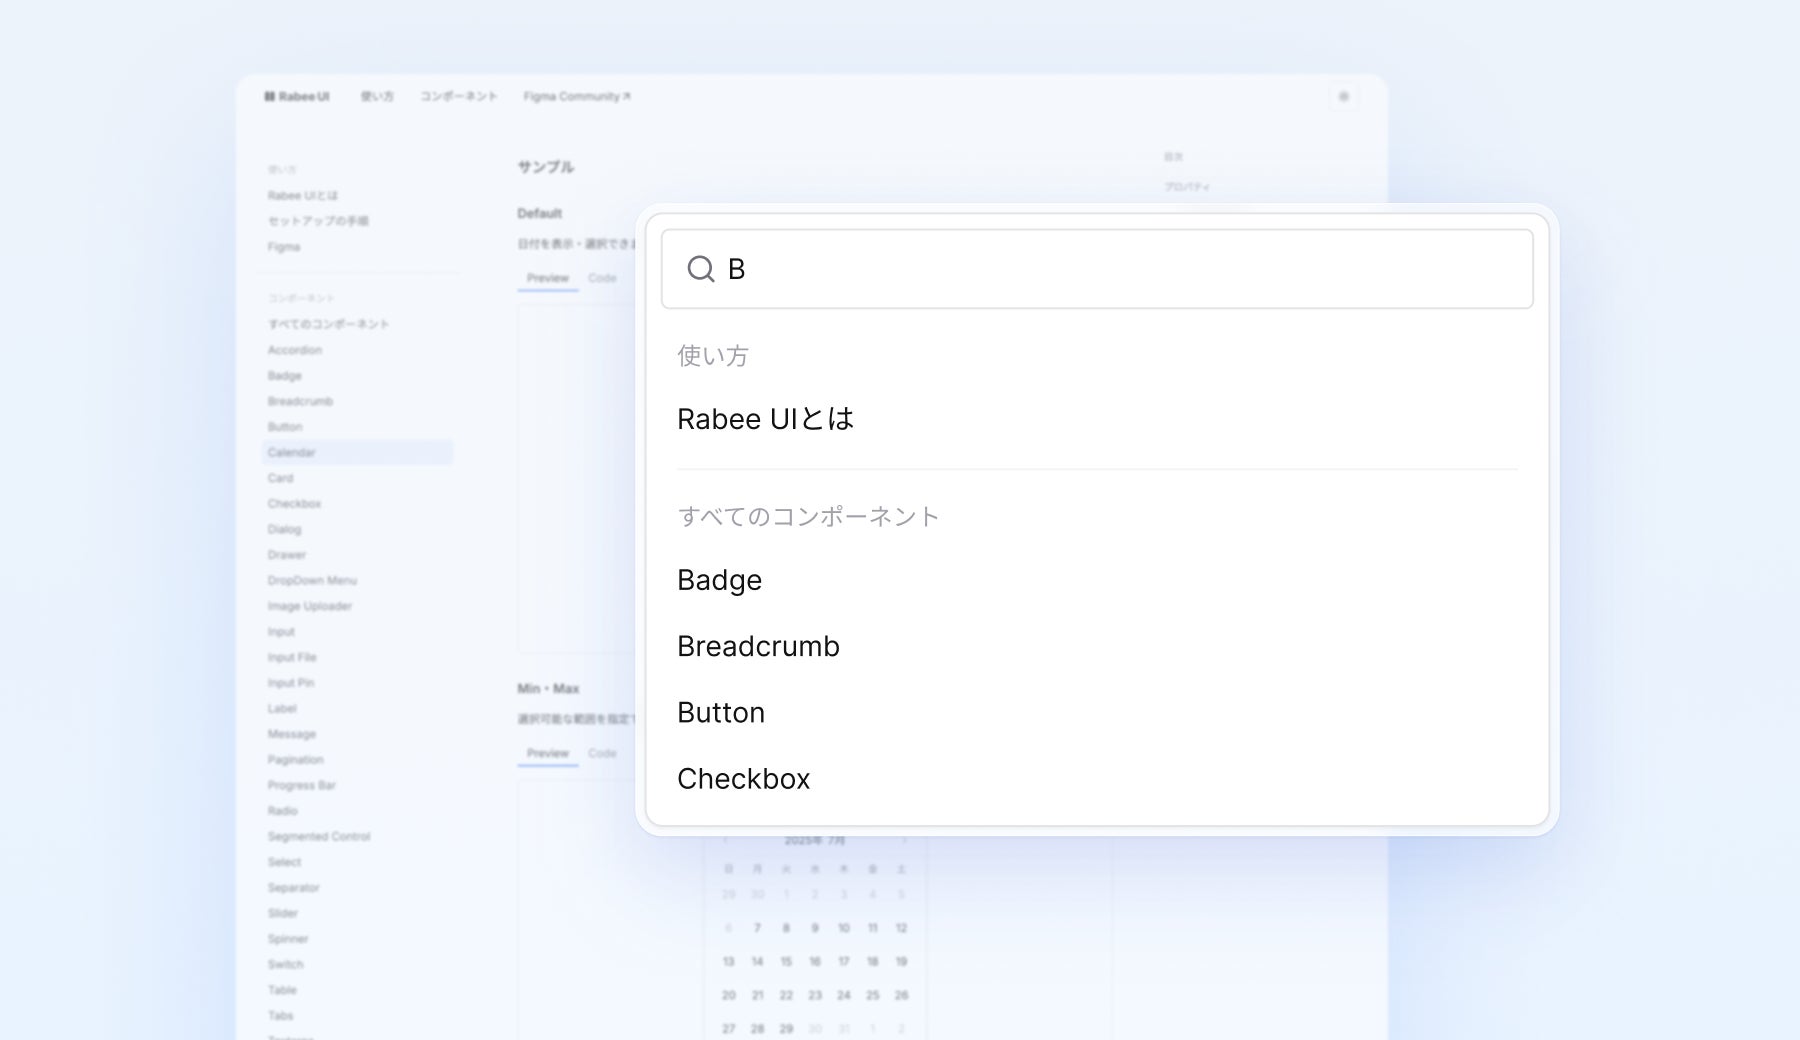Pick date 8 in the calendar

click(x=786, y=928)
